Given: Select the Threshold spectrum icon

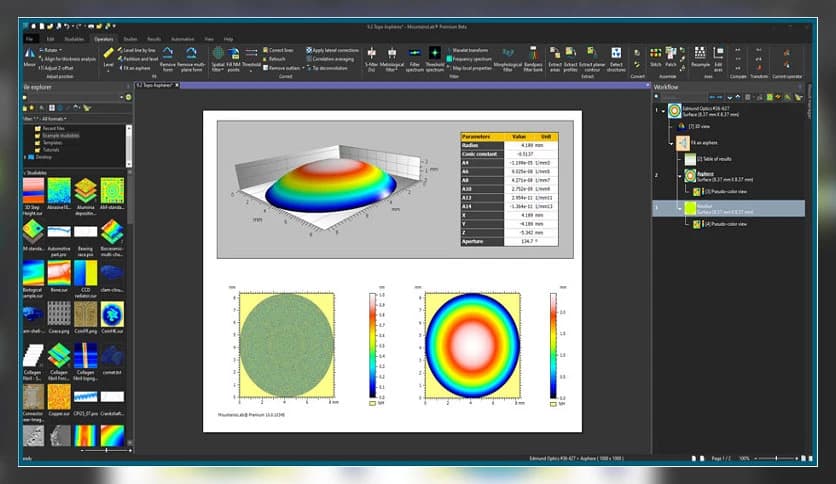Looking at the screenshot, I should 435,53.
